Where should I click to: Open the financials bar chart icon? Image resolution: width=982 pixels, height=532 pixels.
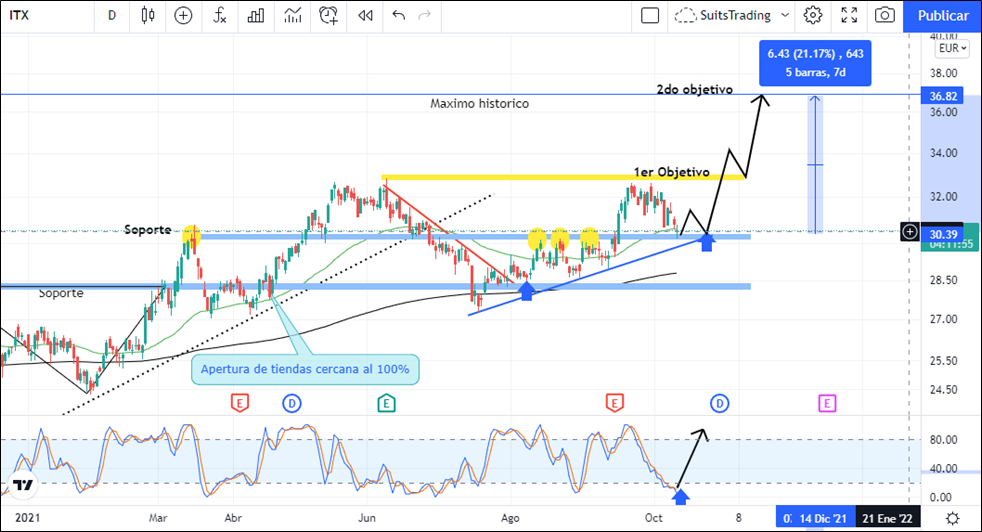point(256,15)
